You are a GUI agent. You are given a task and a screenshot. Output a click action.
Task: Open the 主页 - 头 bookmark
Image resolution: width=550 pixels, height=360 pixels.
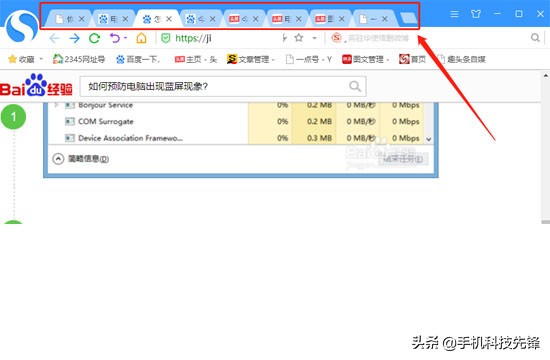click(x=196, y=59)
